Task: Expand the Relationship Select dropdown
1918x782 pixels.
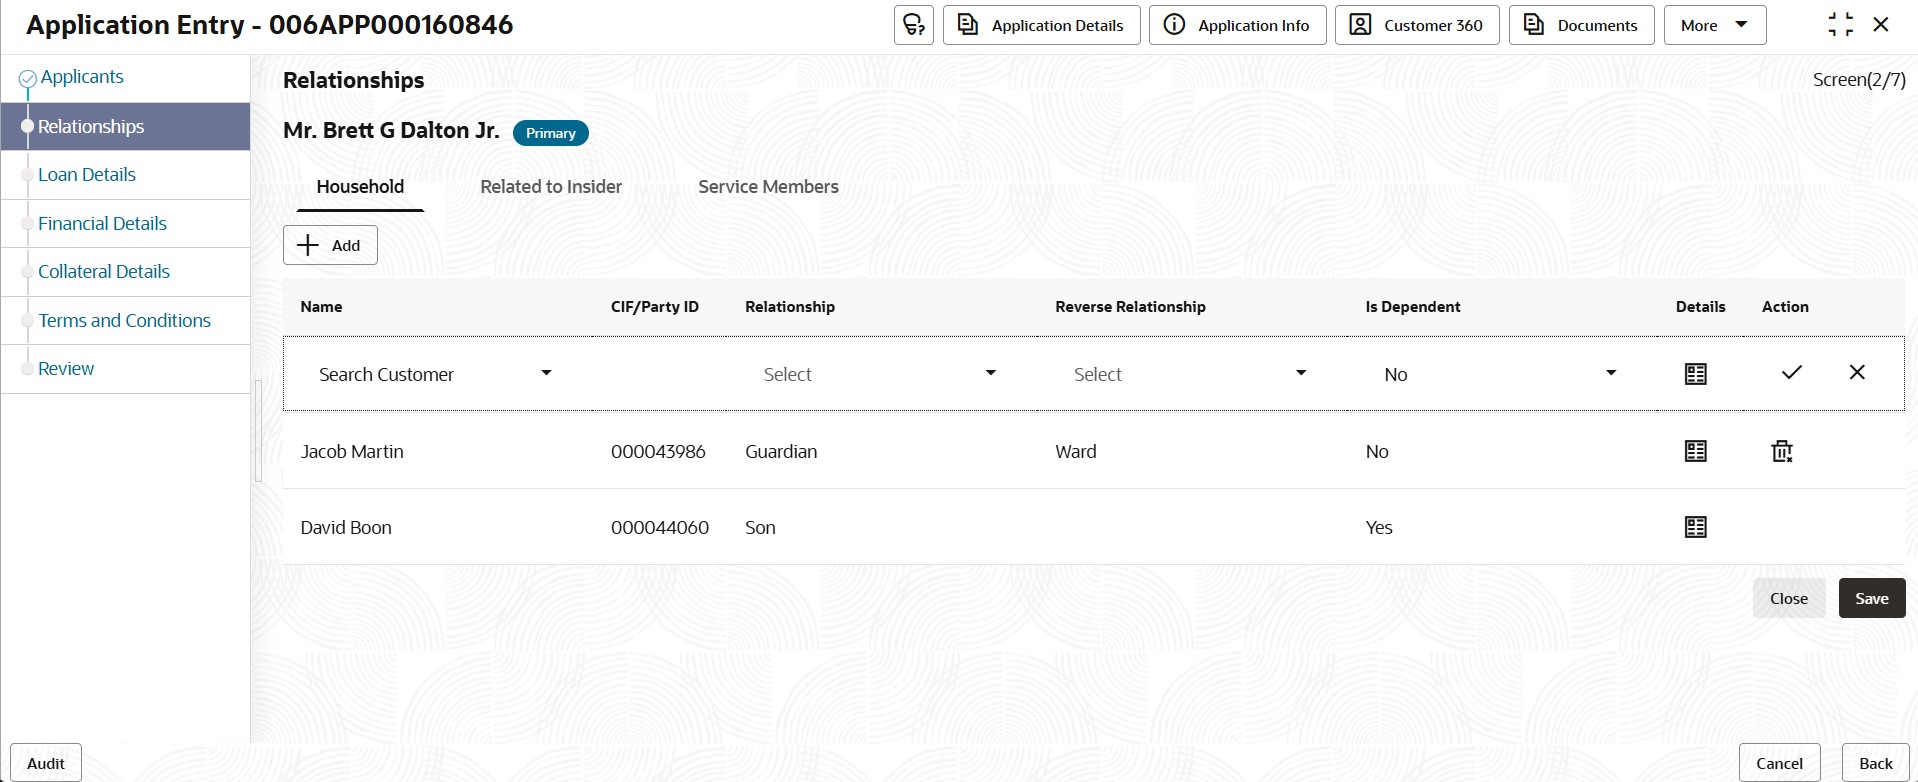Action: 990,373
